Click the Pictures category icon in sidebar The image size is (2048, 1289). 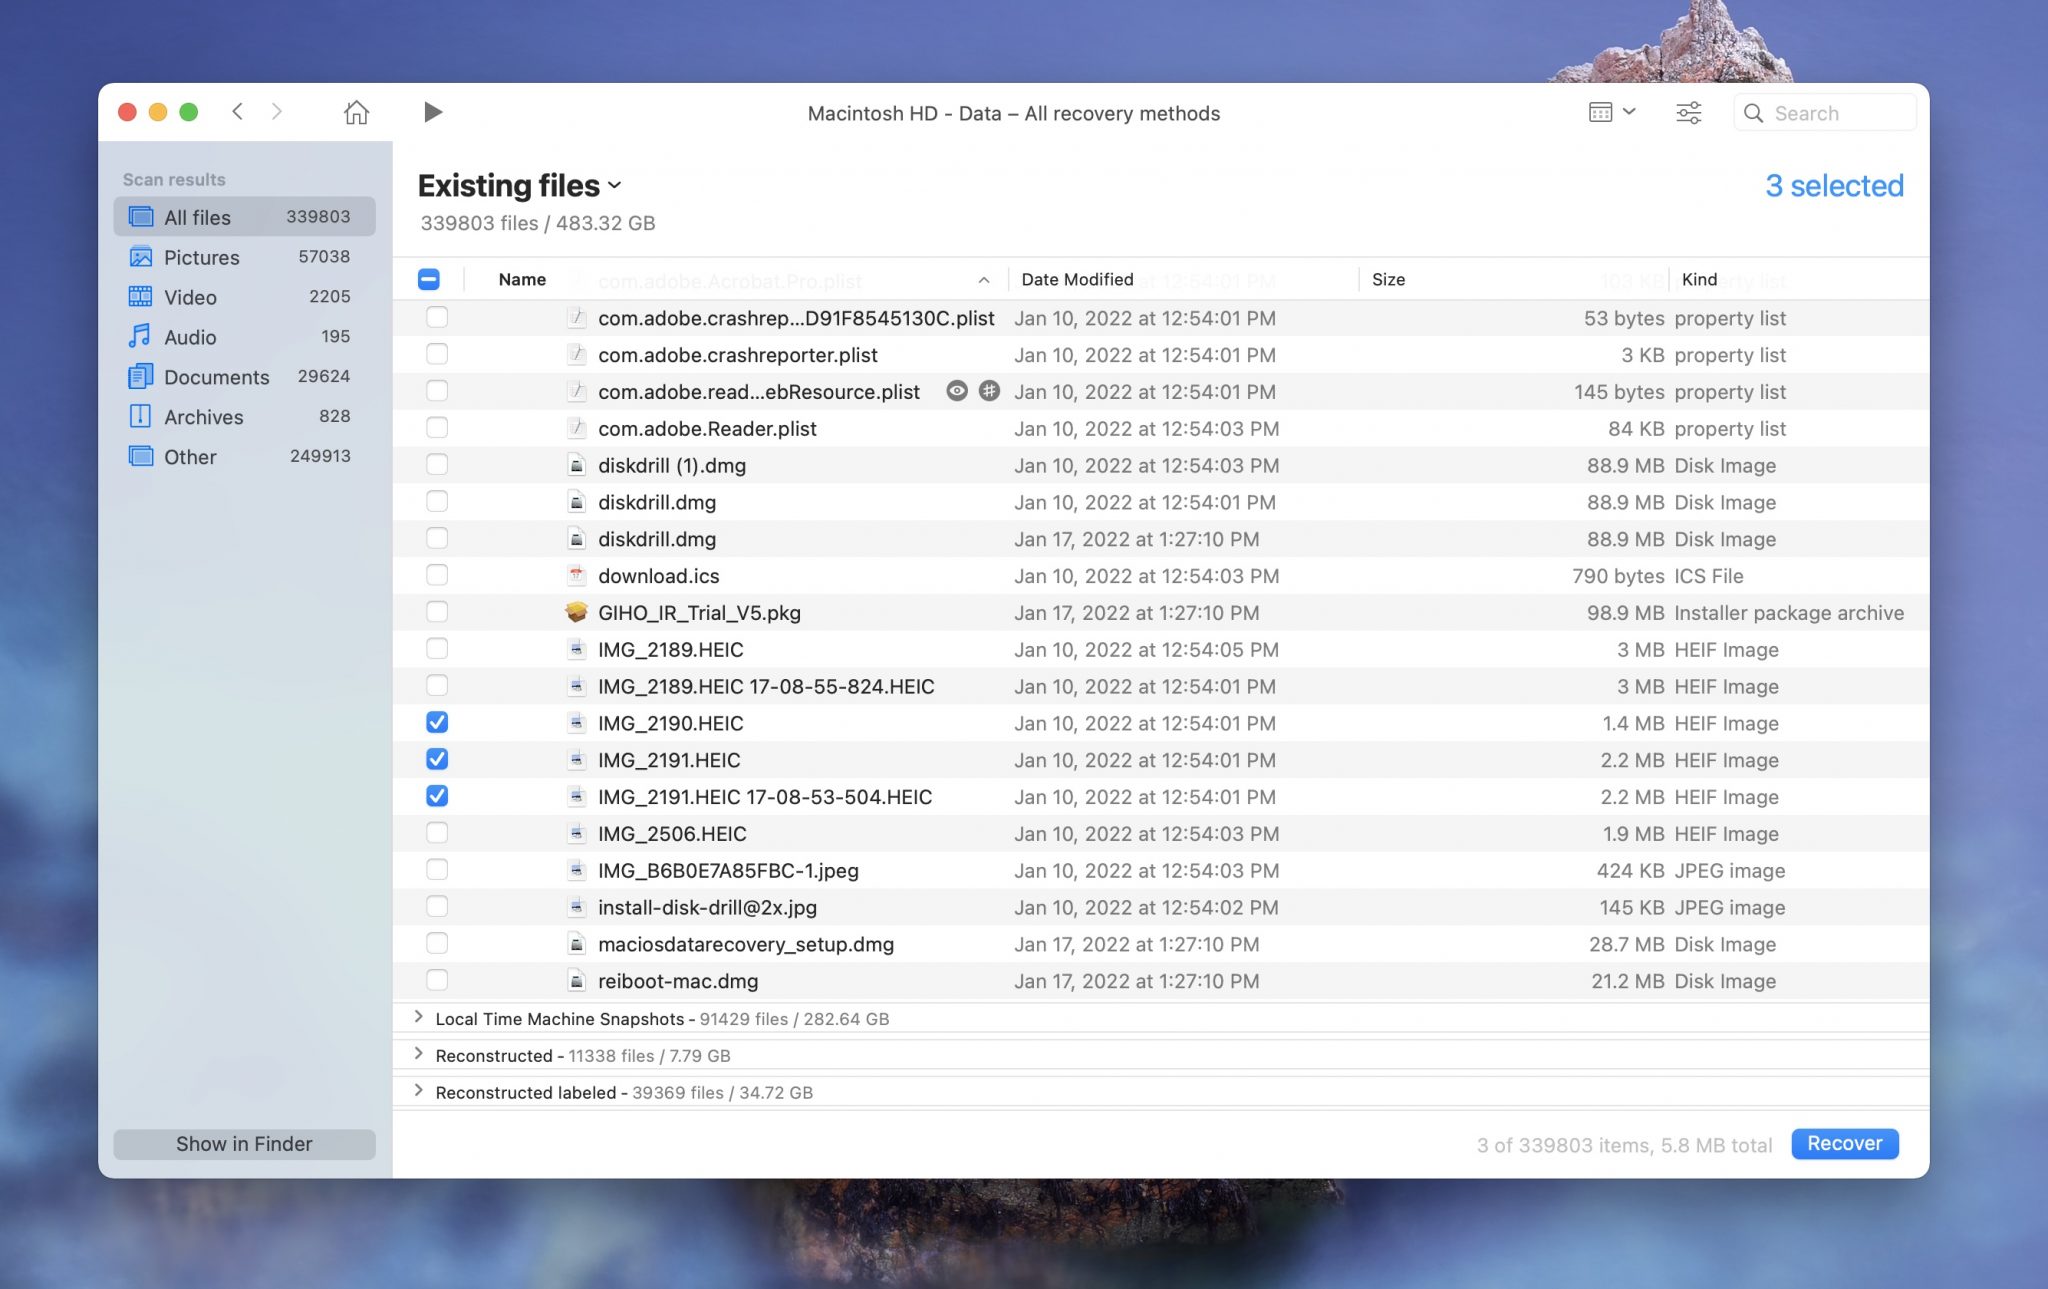(x=143, y=257)
